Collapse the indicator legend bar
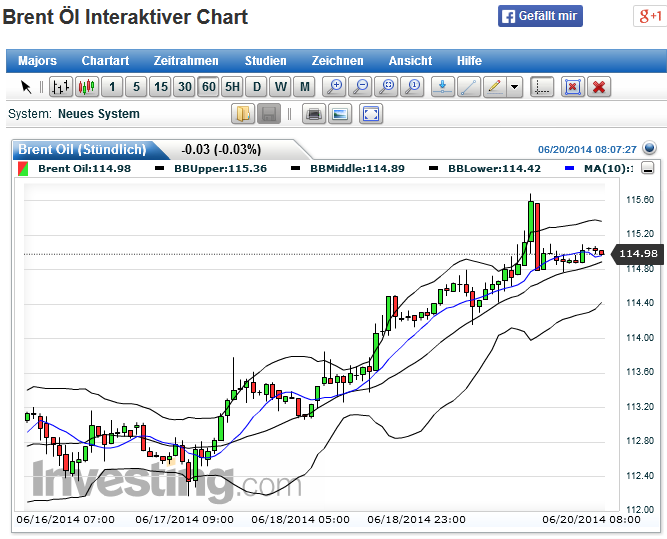This screenshot has width=667, height=539. 648,168
